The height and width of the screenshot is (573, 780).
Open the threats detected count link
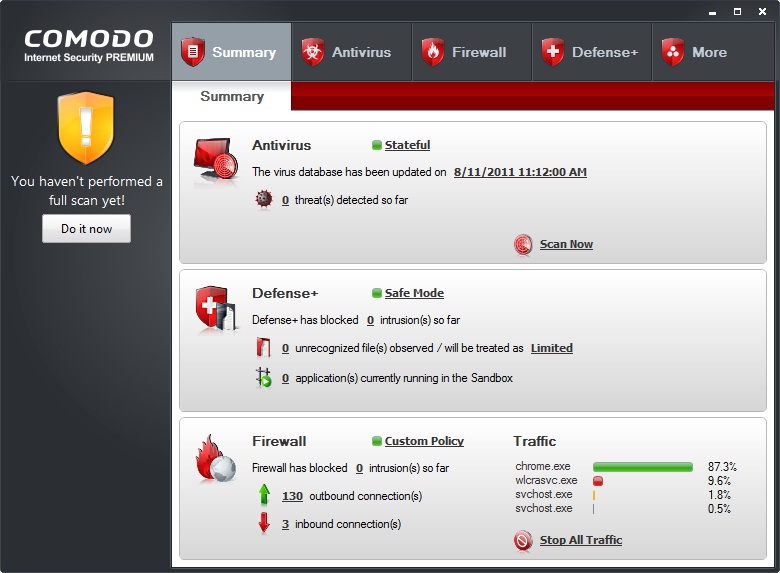[x=285, y=200]
